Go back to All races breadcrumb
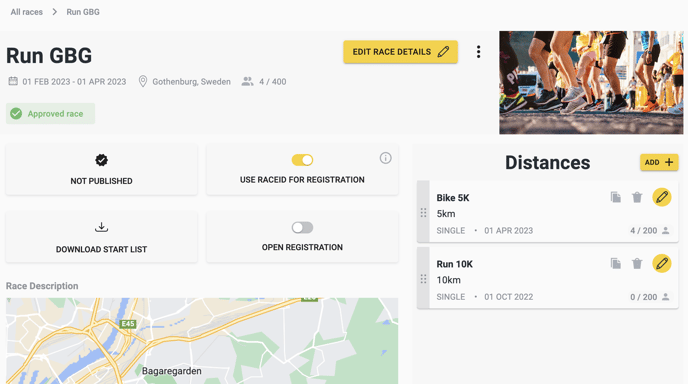 click(x=27, y=12)
